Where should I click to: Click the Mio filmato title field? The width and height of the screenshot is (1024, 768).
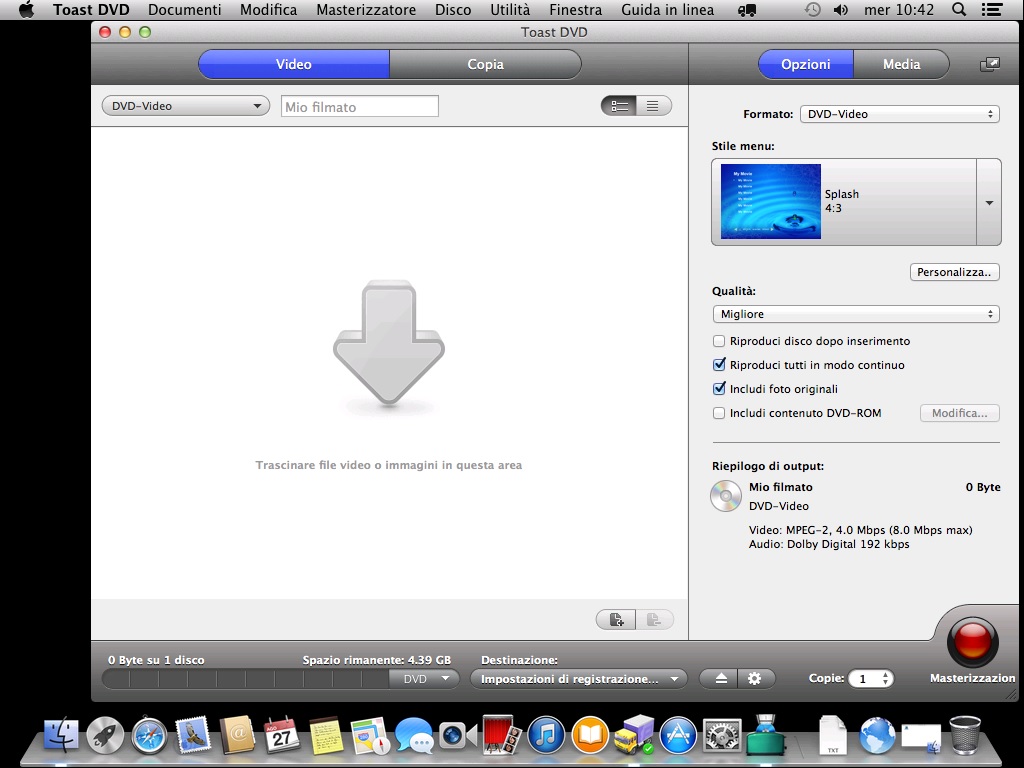pyautogui.click(x=360, y=106)
